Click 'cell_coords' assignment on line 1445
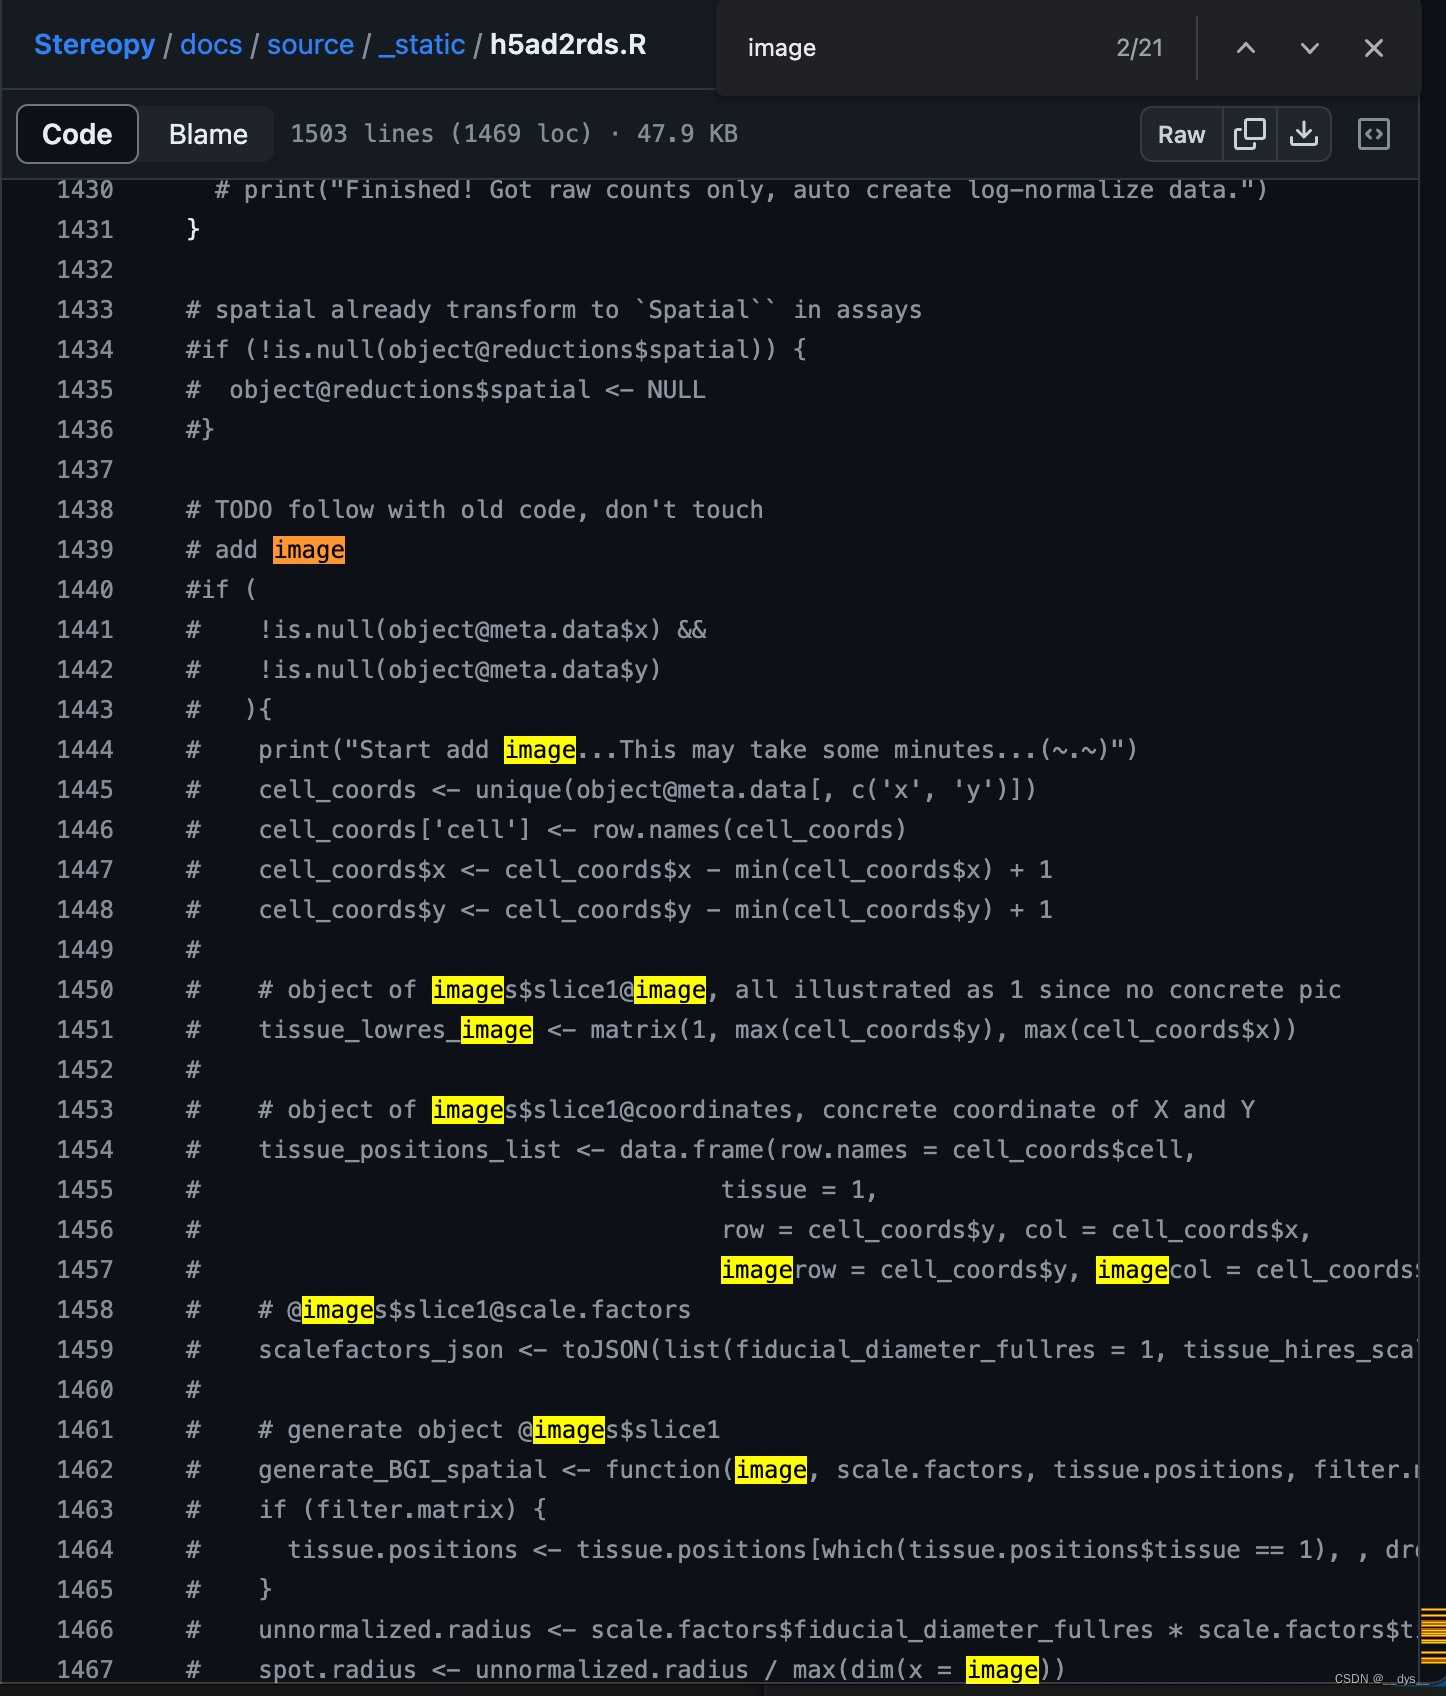This screenshot has height=1696, width=1446. tap(337, 790)
